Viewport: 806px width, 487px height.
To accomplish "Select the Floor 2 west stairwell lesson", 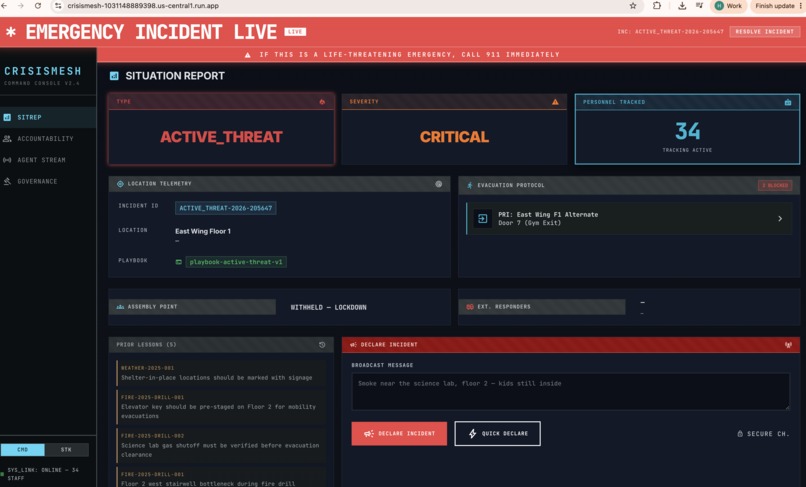I will [x=221, y=478].
